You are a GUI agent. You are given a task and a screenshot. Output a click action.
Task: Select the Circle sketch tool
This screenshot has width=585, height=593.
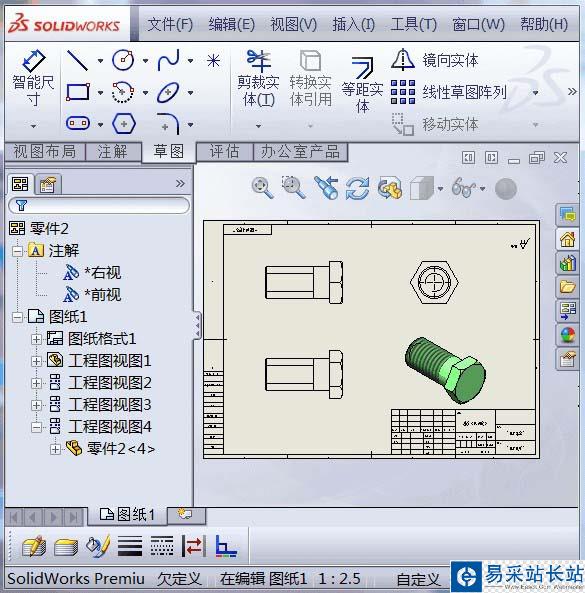pyautogui.click(x=123, y=61)
